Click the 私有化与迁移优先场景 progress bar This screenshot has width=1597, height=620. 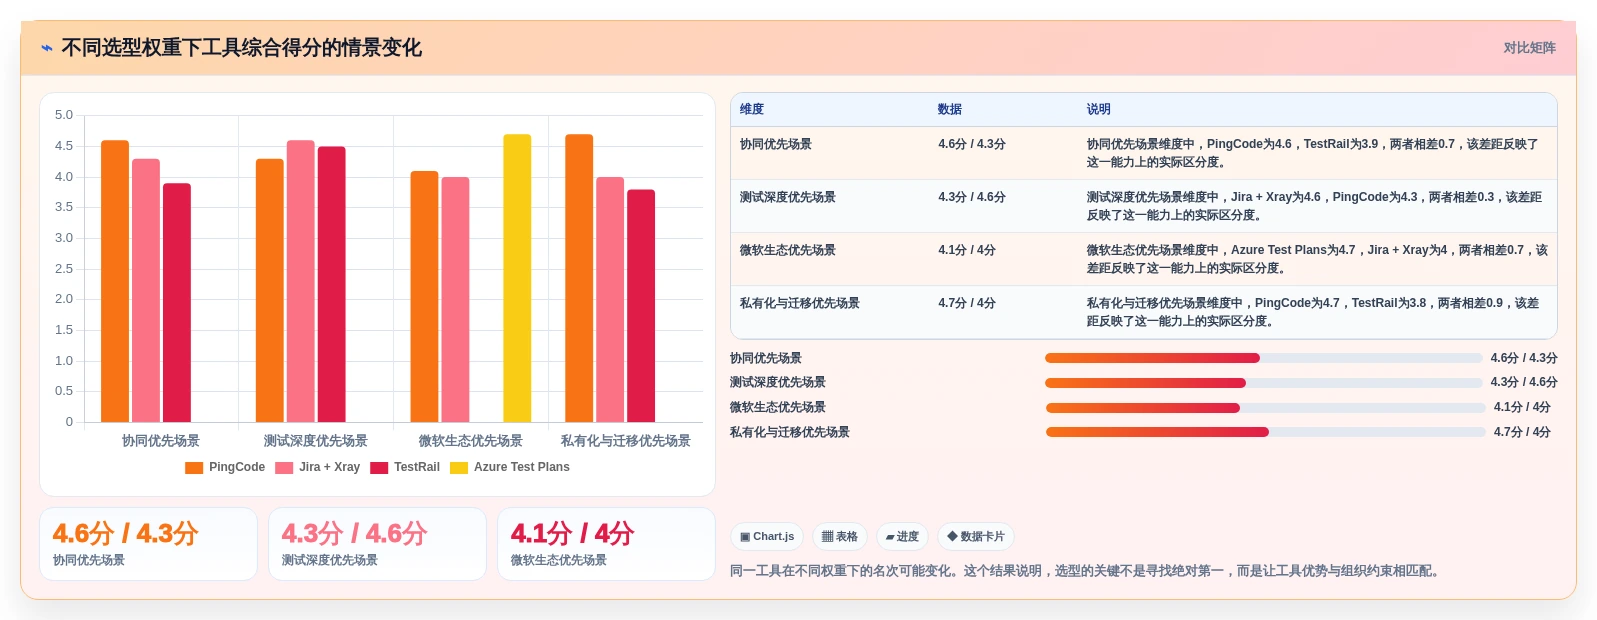click(x=1265, y=432)
